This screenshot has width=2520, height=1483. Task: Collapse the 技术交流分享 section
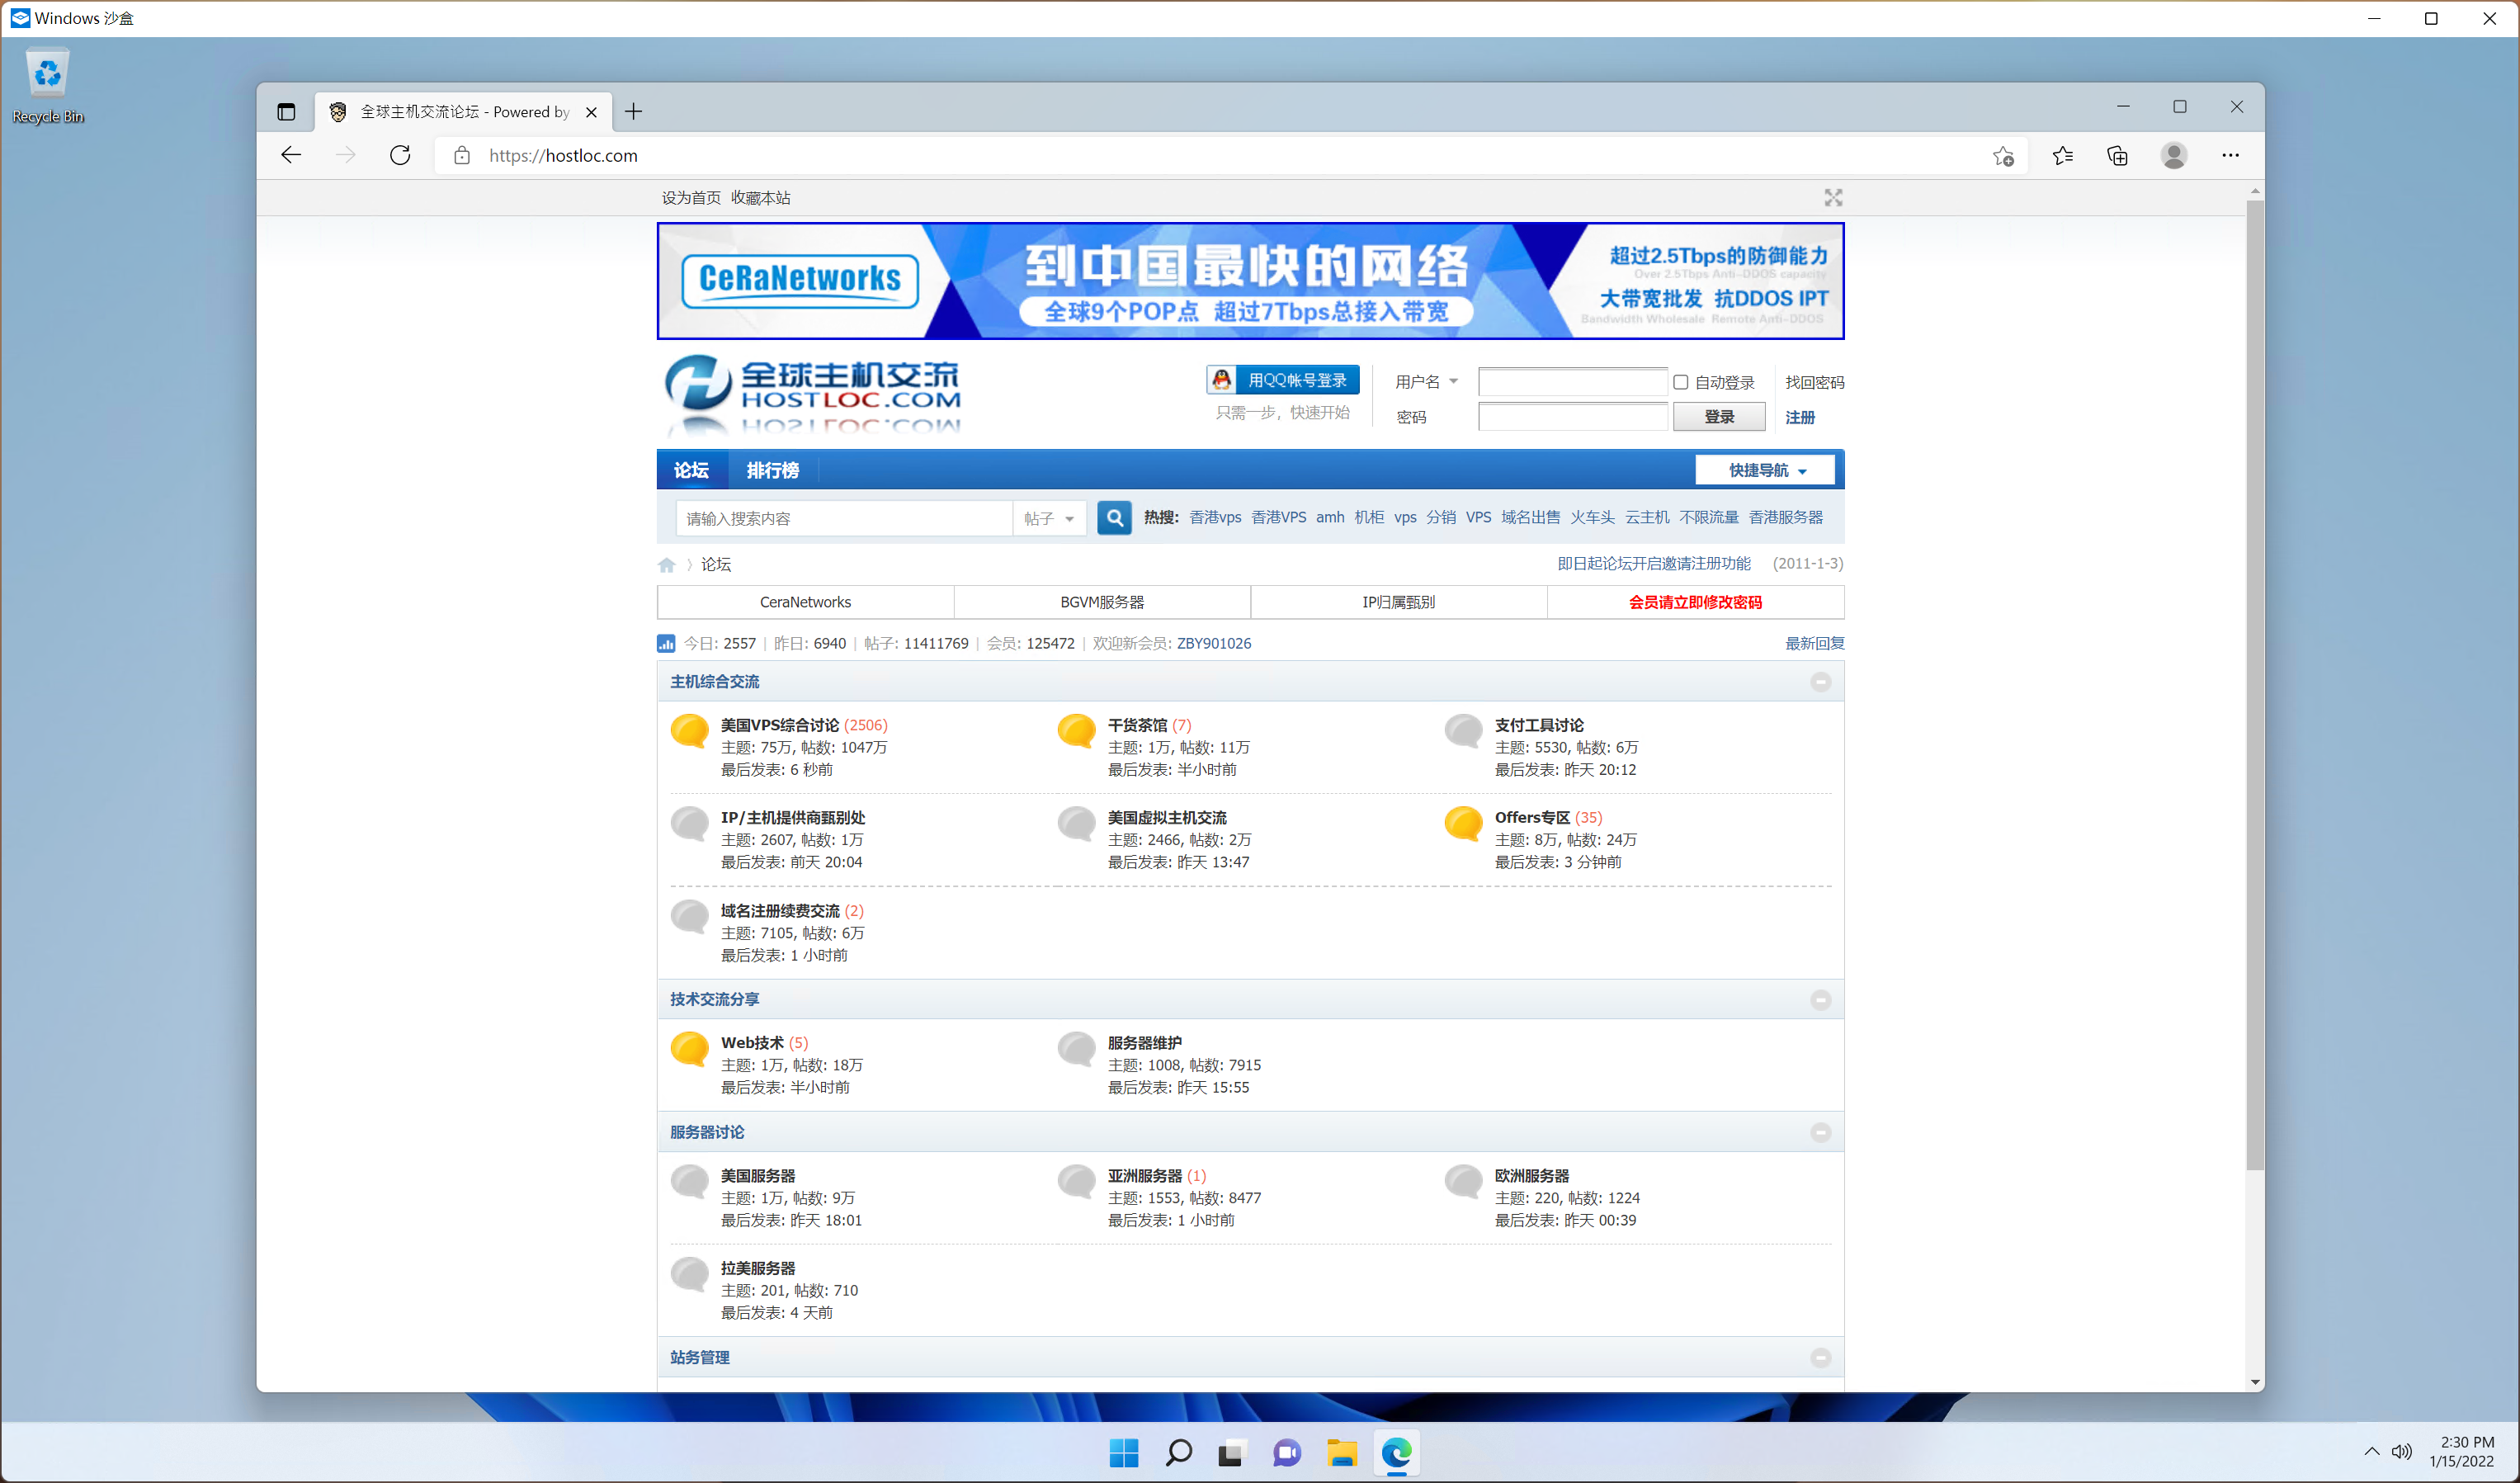pos(1820,1000)
